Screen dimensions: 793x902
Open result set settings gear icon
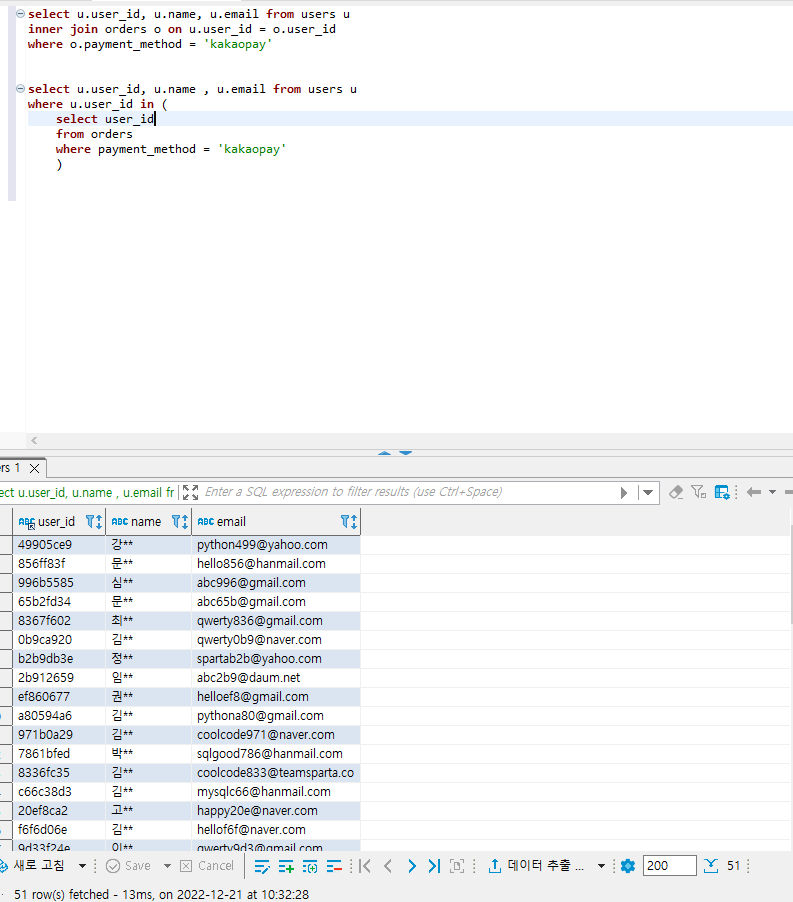(x=628, y=866)
